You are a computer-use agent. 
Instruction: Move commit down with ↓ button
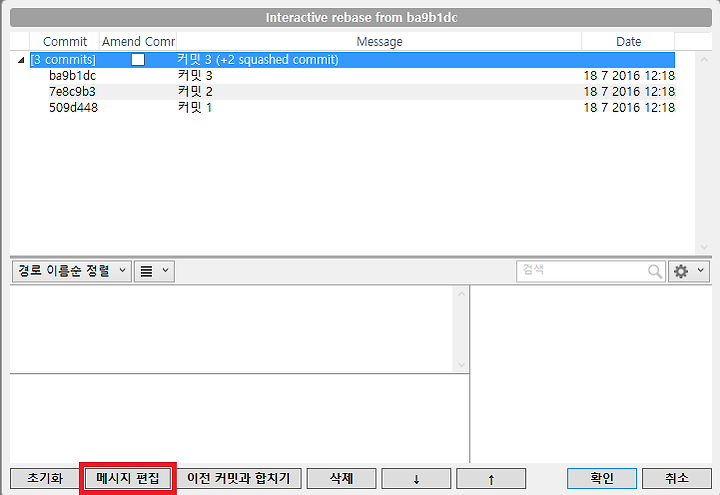click(416, 478)
